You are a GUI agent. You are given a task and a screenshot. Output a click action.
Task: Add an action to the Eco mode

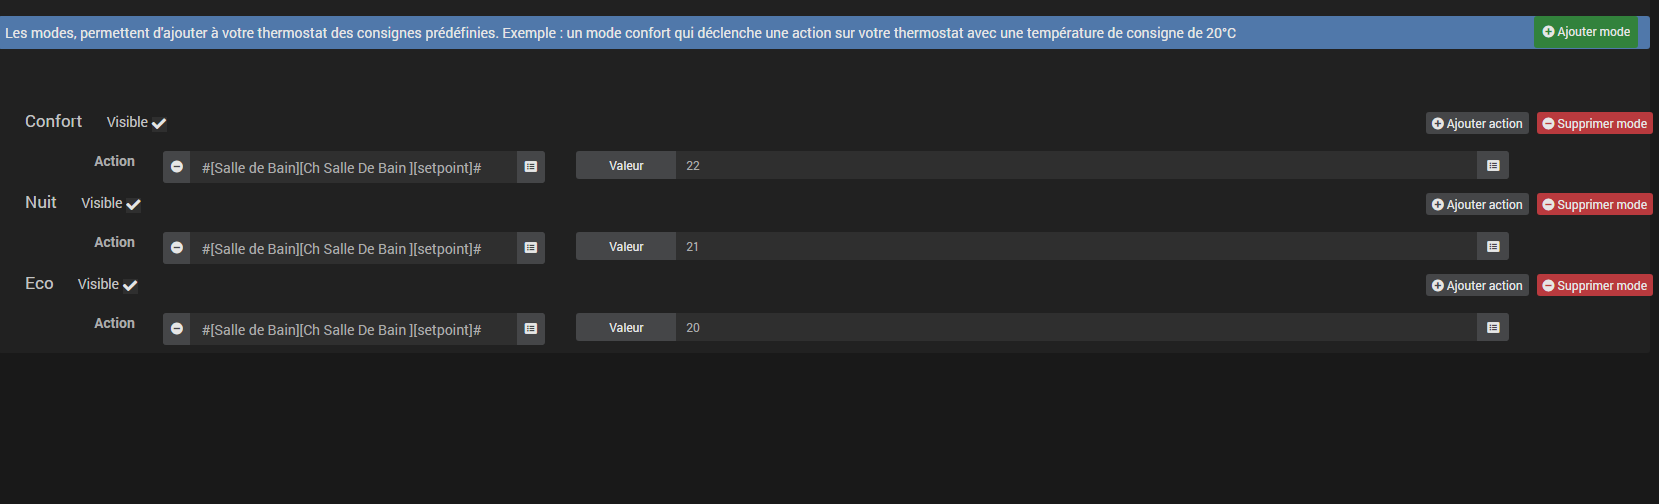click(x=1477, y=286)
